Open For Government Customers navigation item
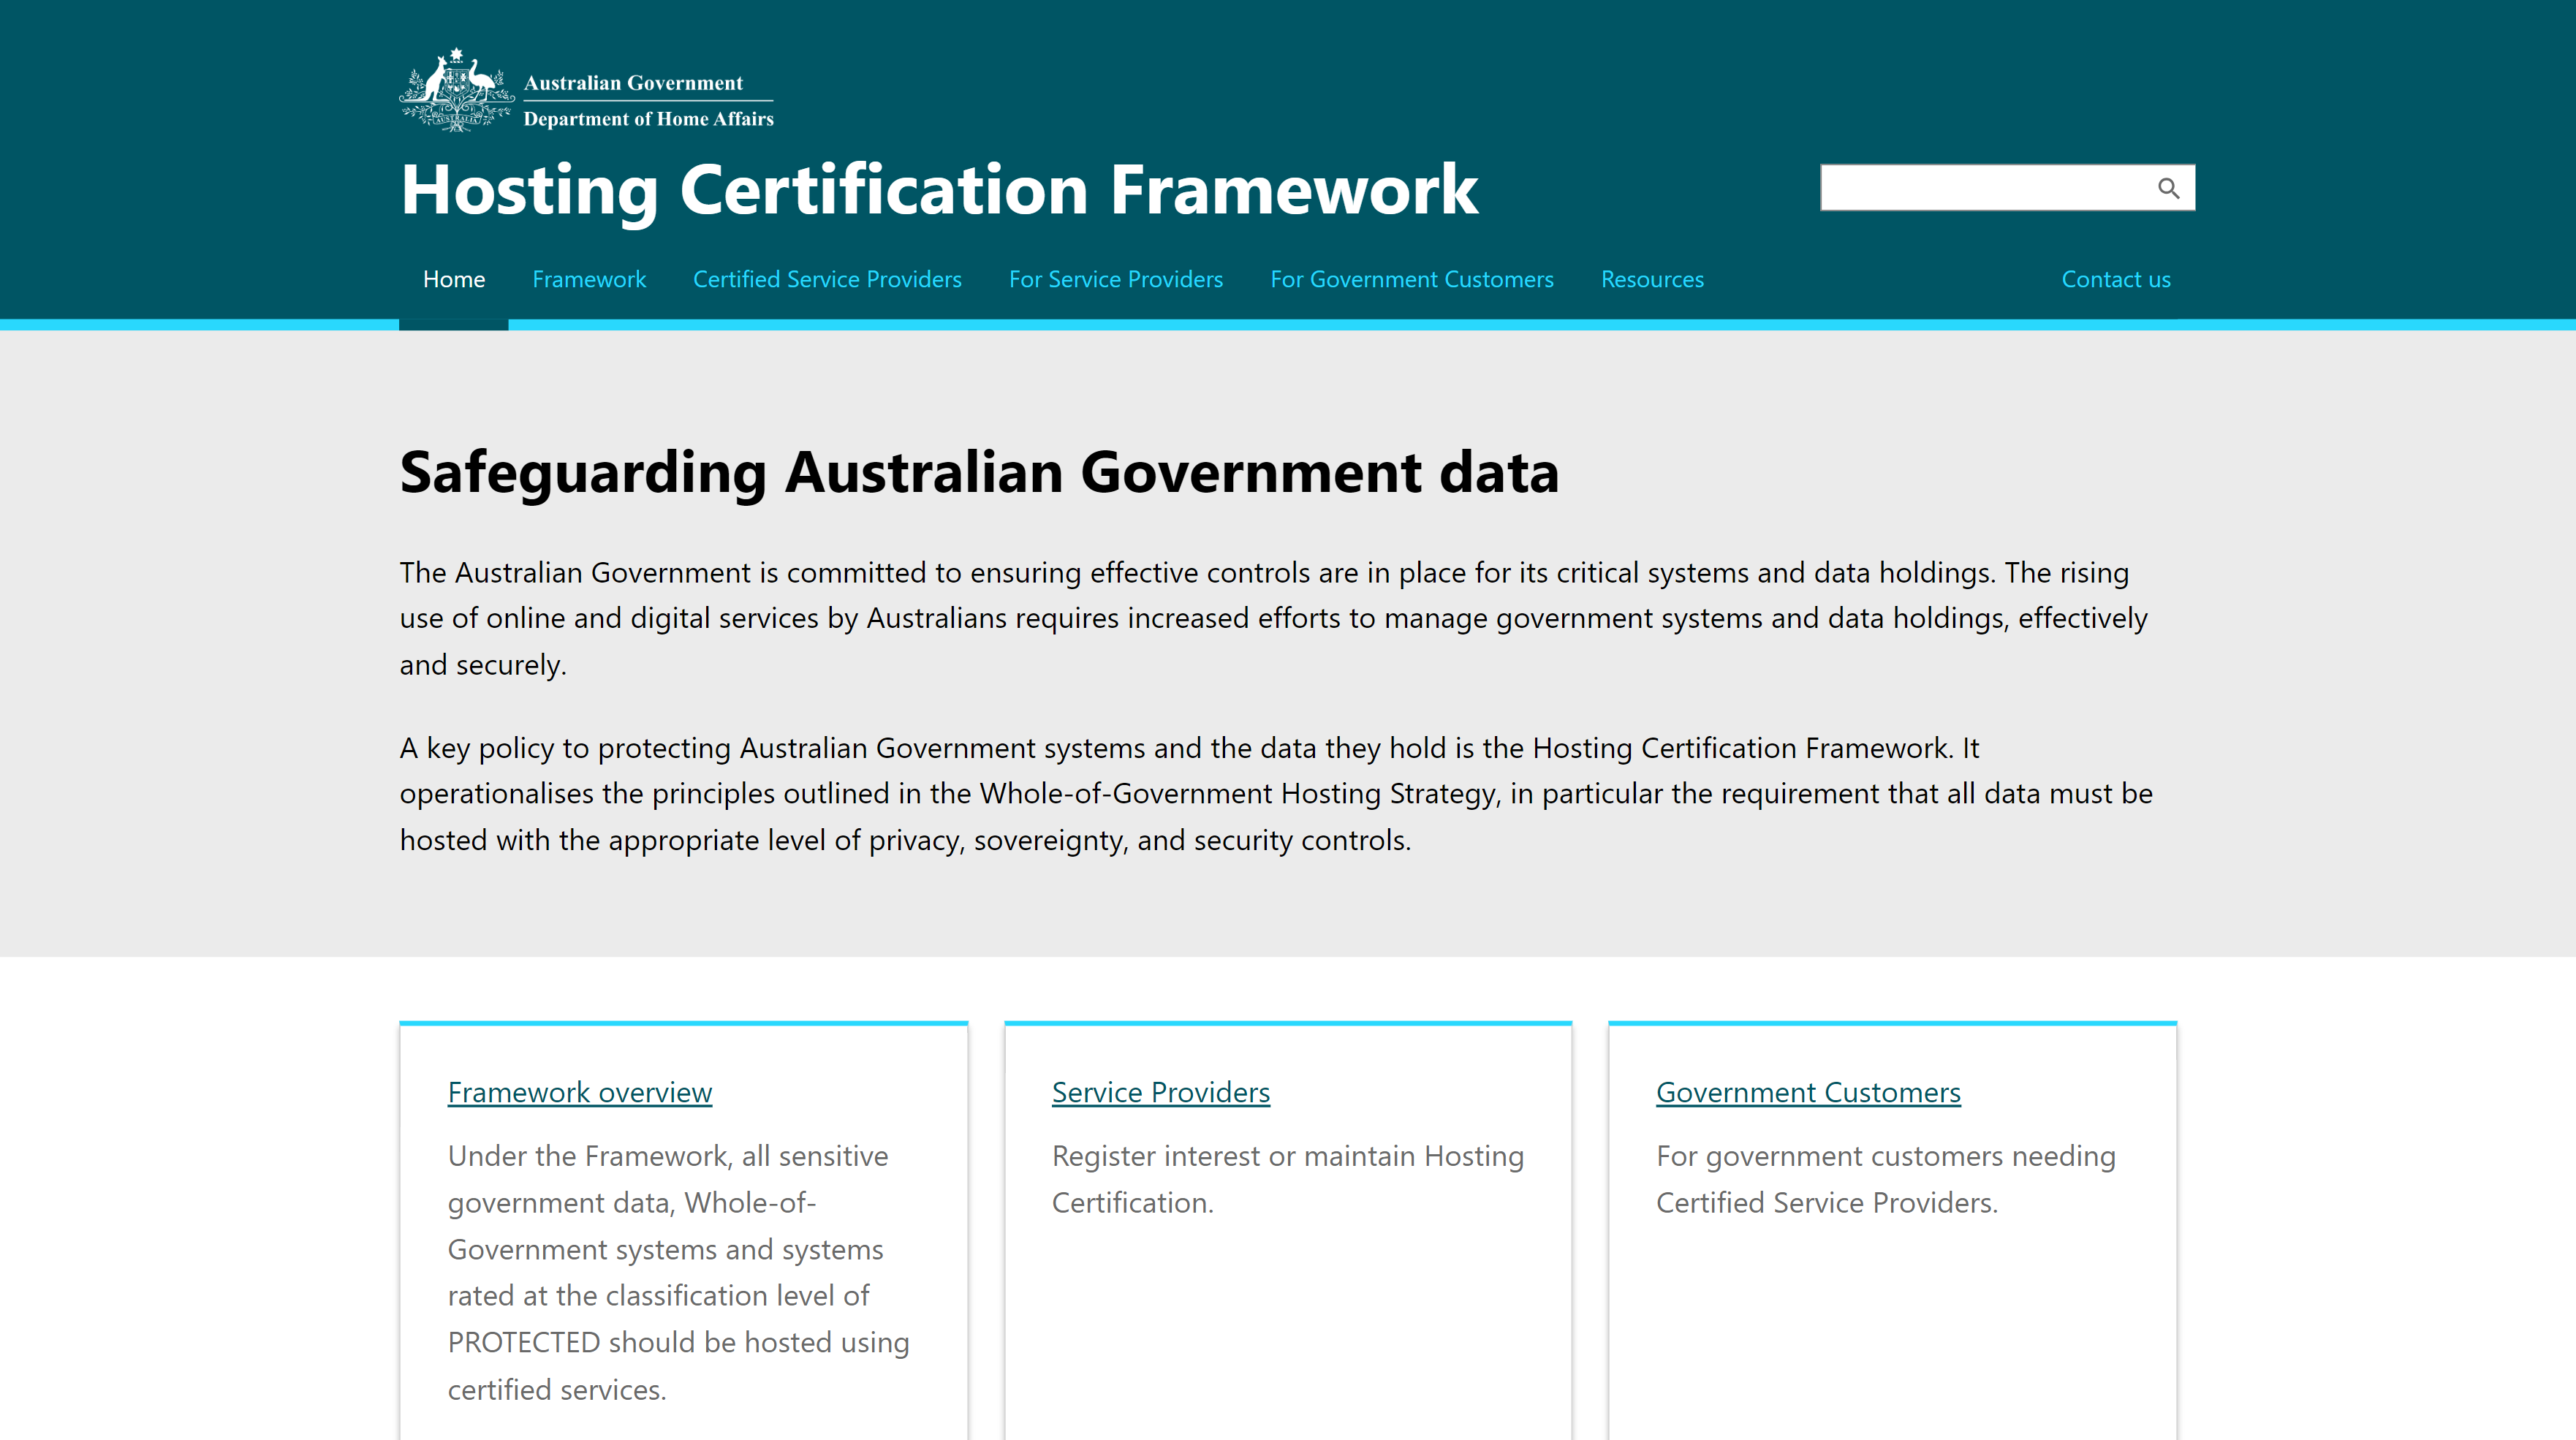This screenshot has width=2576, height=1440. pyautogui.click(x=1411, y=279)
